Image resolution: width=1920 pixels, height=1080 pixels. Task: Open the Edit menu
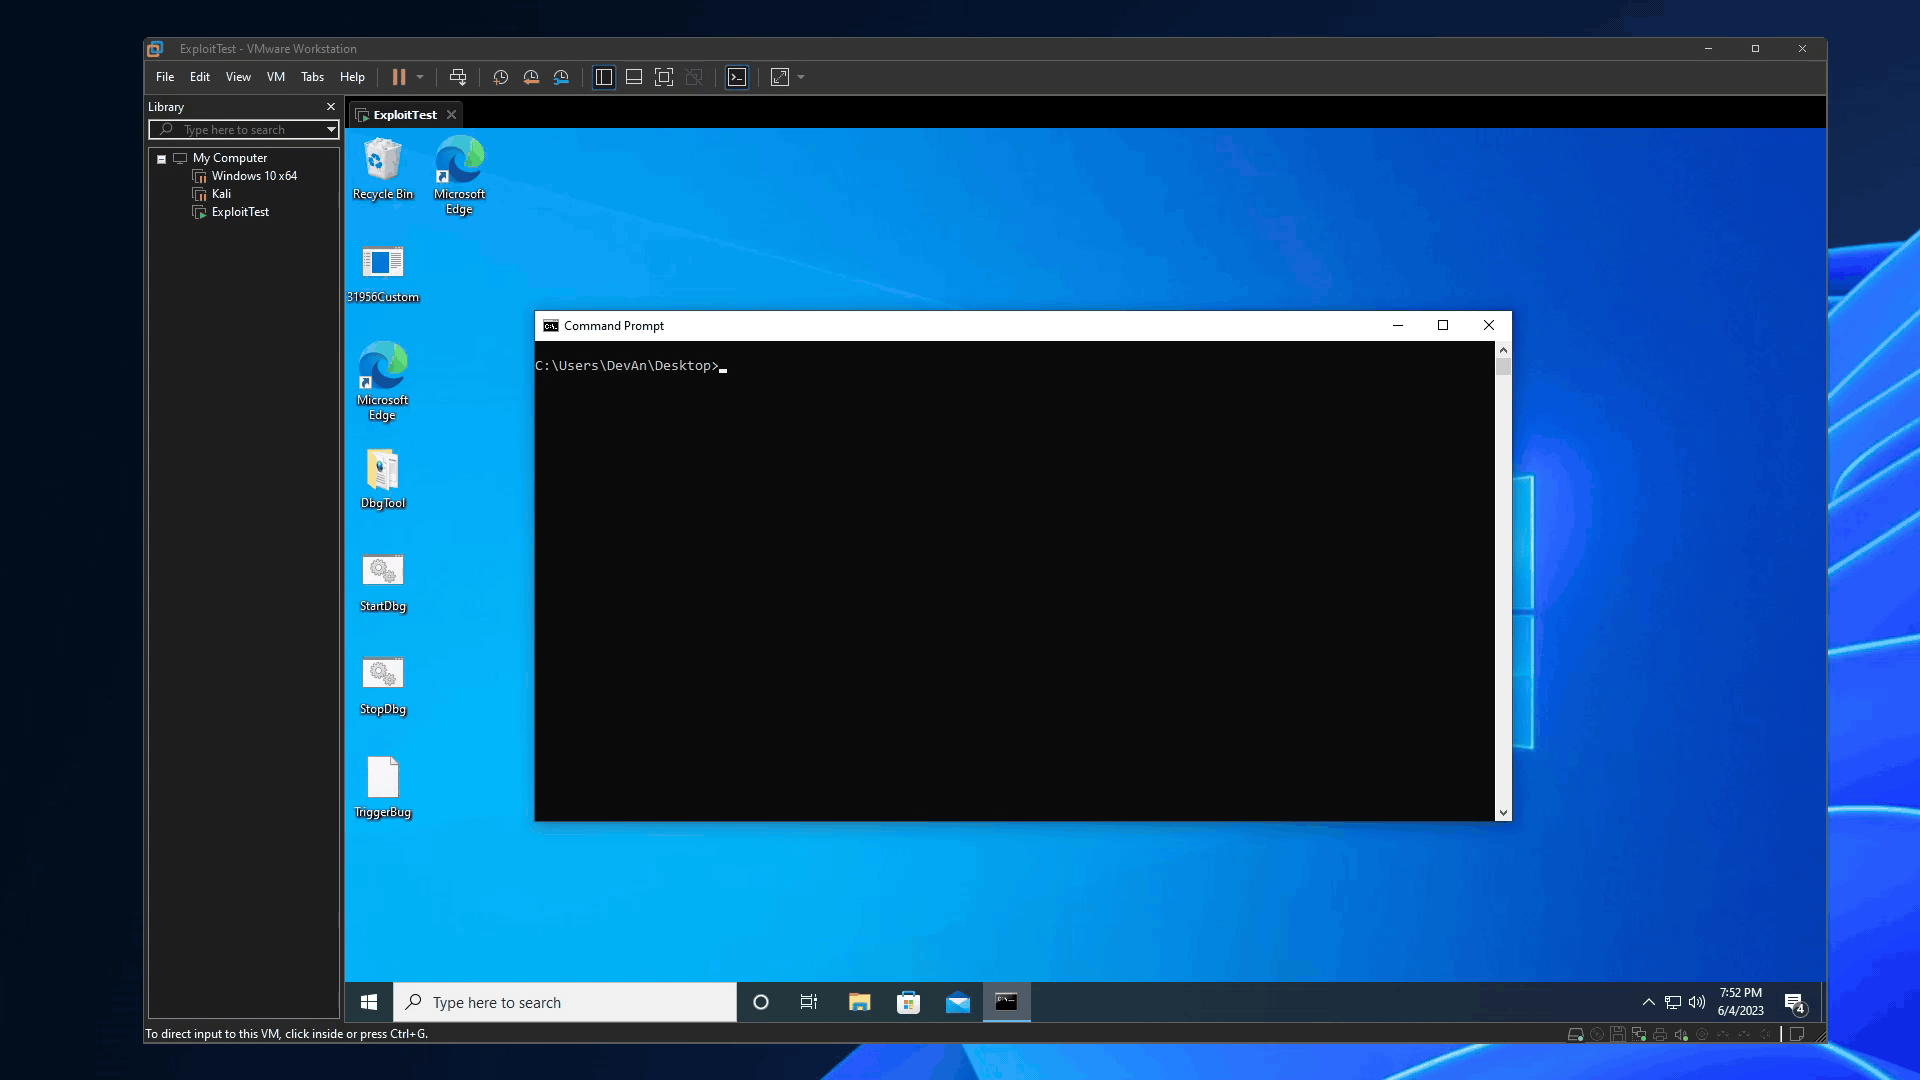[x=200, y=77]
